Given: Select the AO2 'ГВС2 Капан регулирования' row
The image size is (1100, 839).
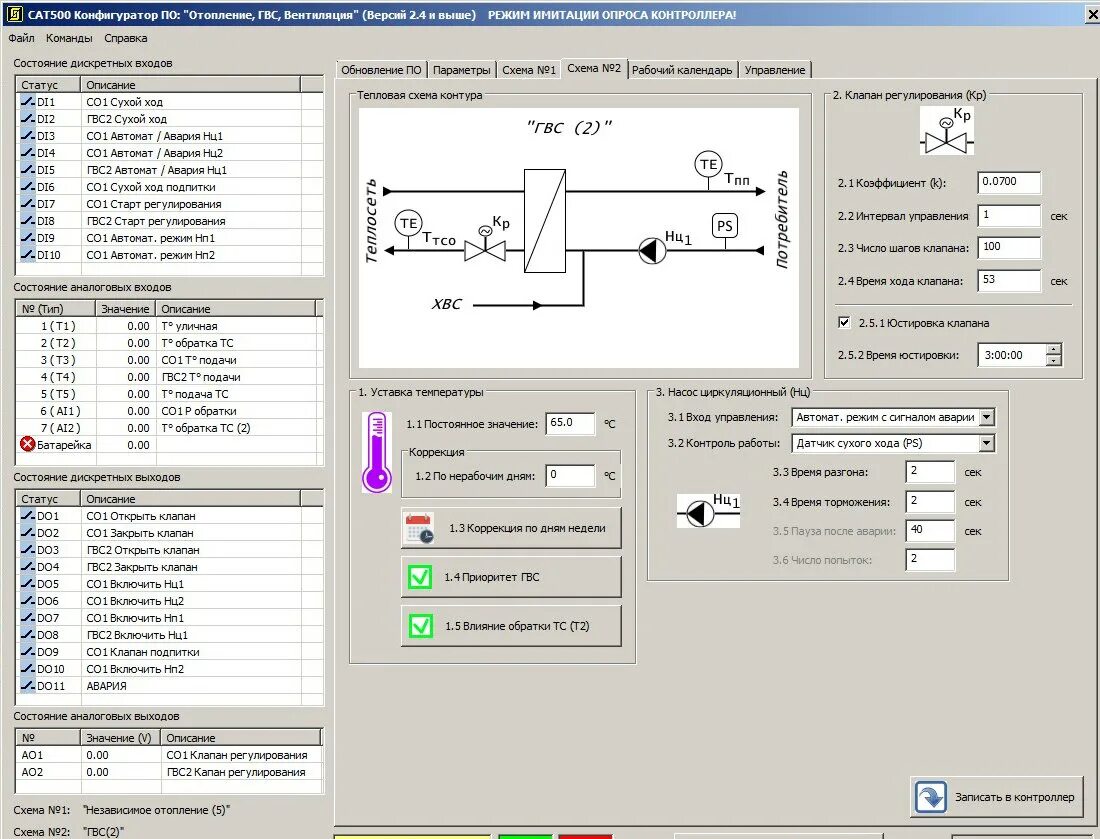Looking at the screenshot, I should (x=168, y=772).
